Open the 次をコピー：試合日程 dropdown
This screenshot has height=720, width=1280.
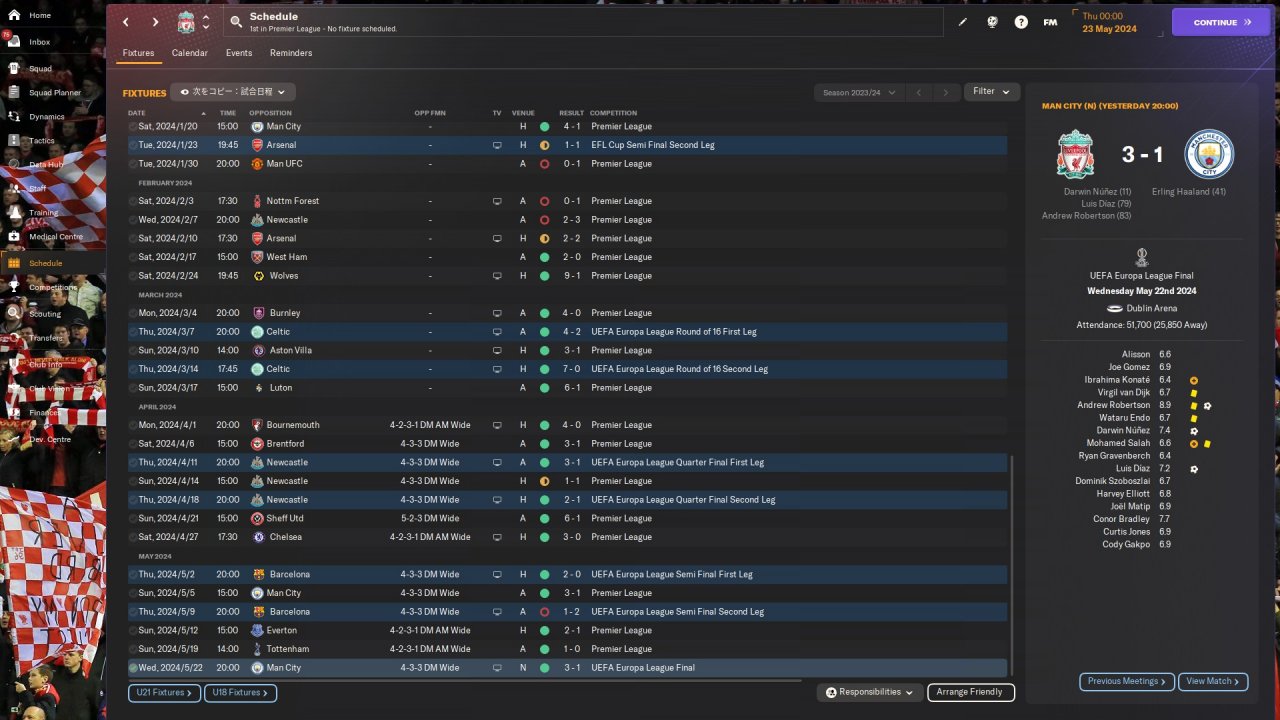click(233, 92)
